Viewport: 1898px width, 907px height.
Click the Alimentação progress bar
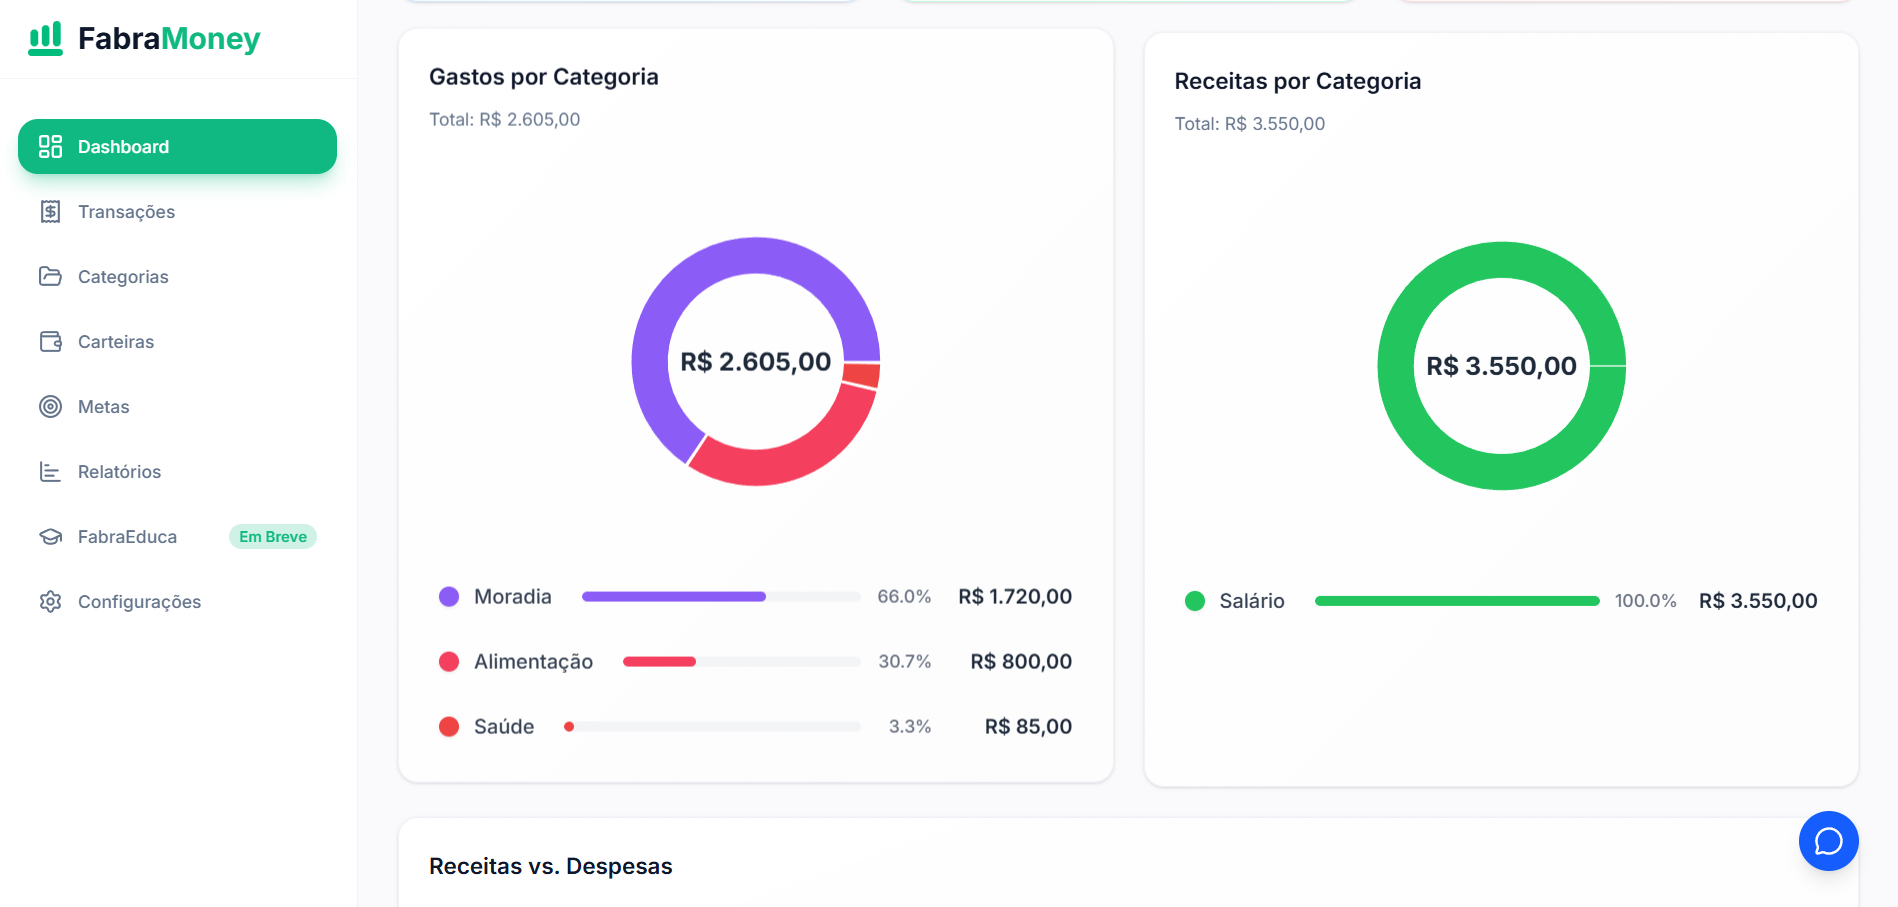[x=740, y=662]
